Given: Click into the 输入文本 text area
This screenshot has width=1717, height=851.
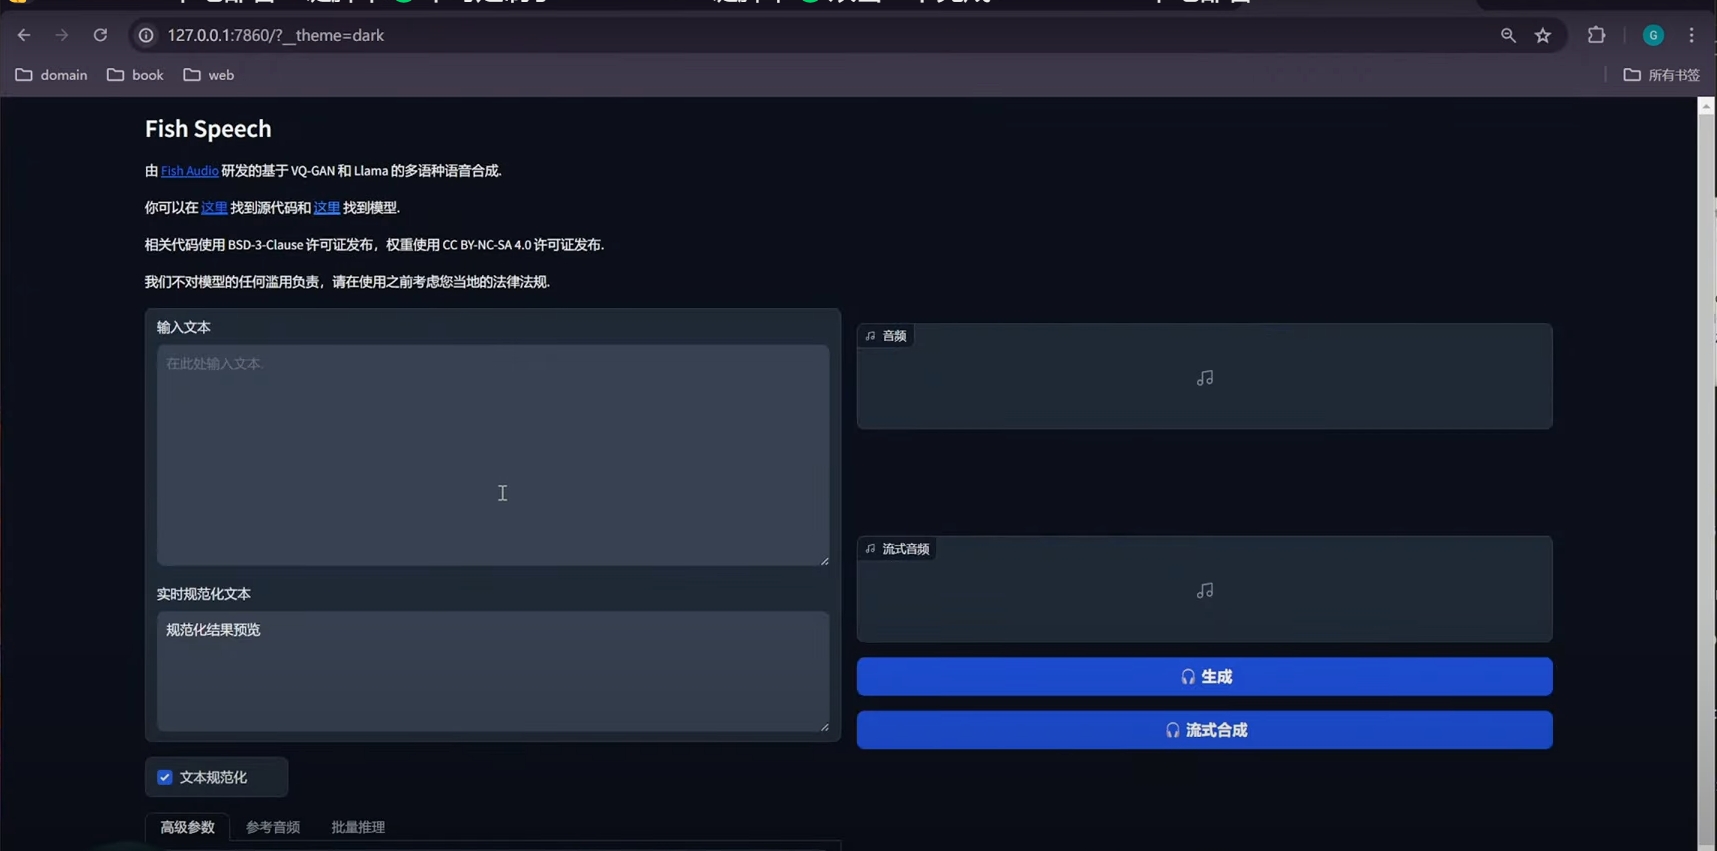Looking at the screenshot, I should (x=493, y=455).
